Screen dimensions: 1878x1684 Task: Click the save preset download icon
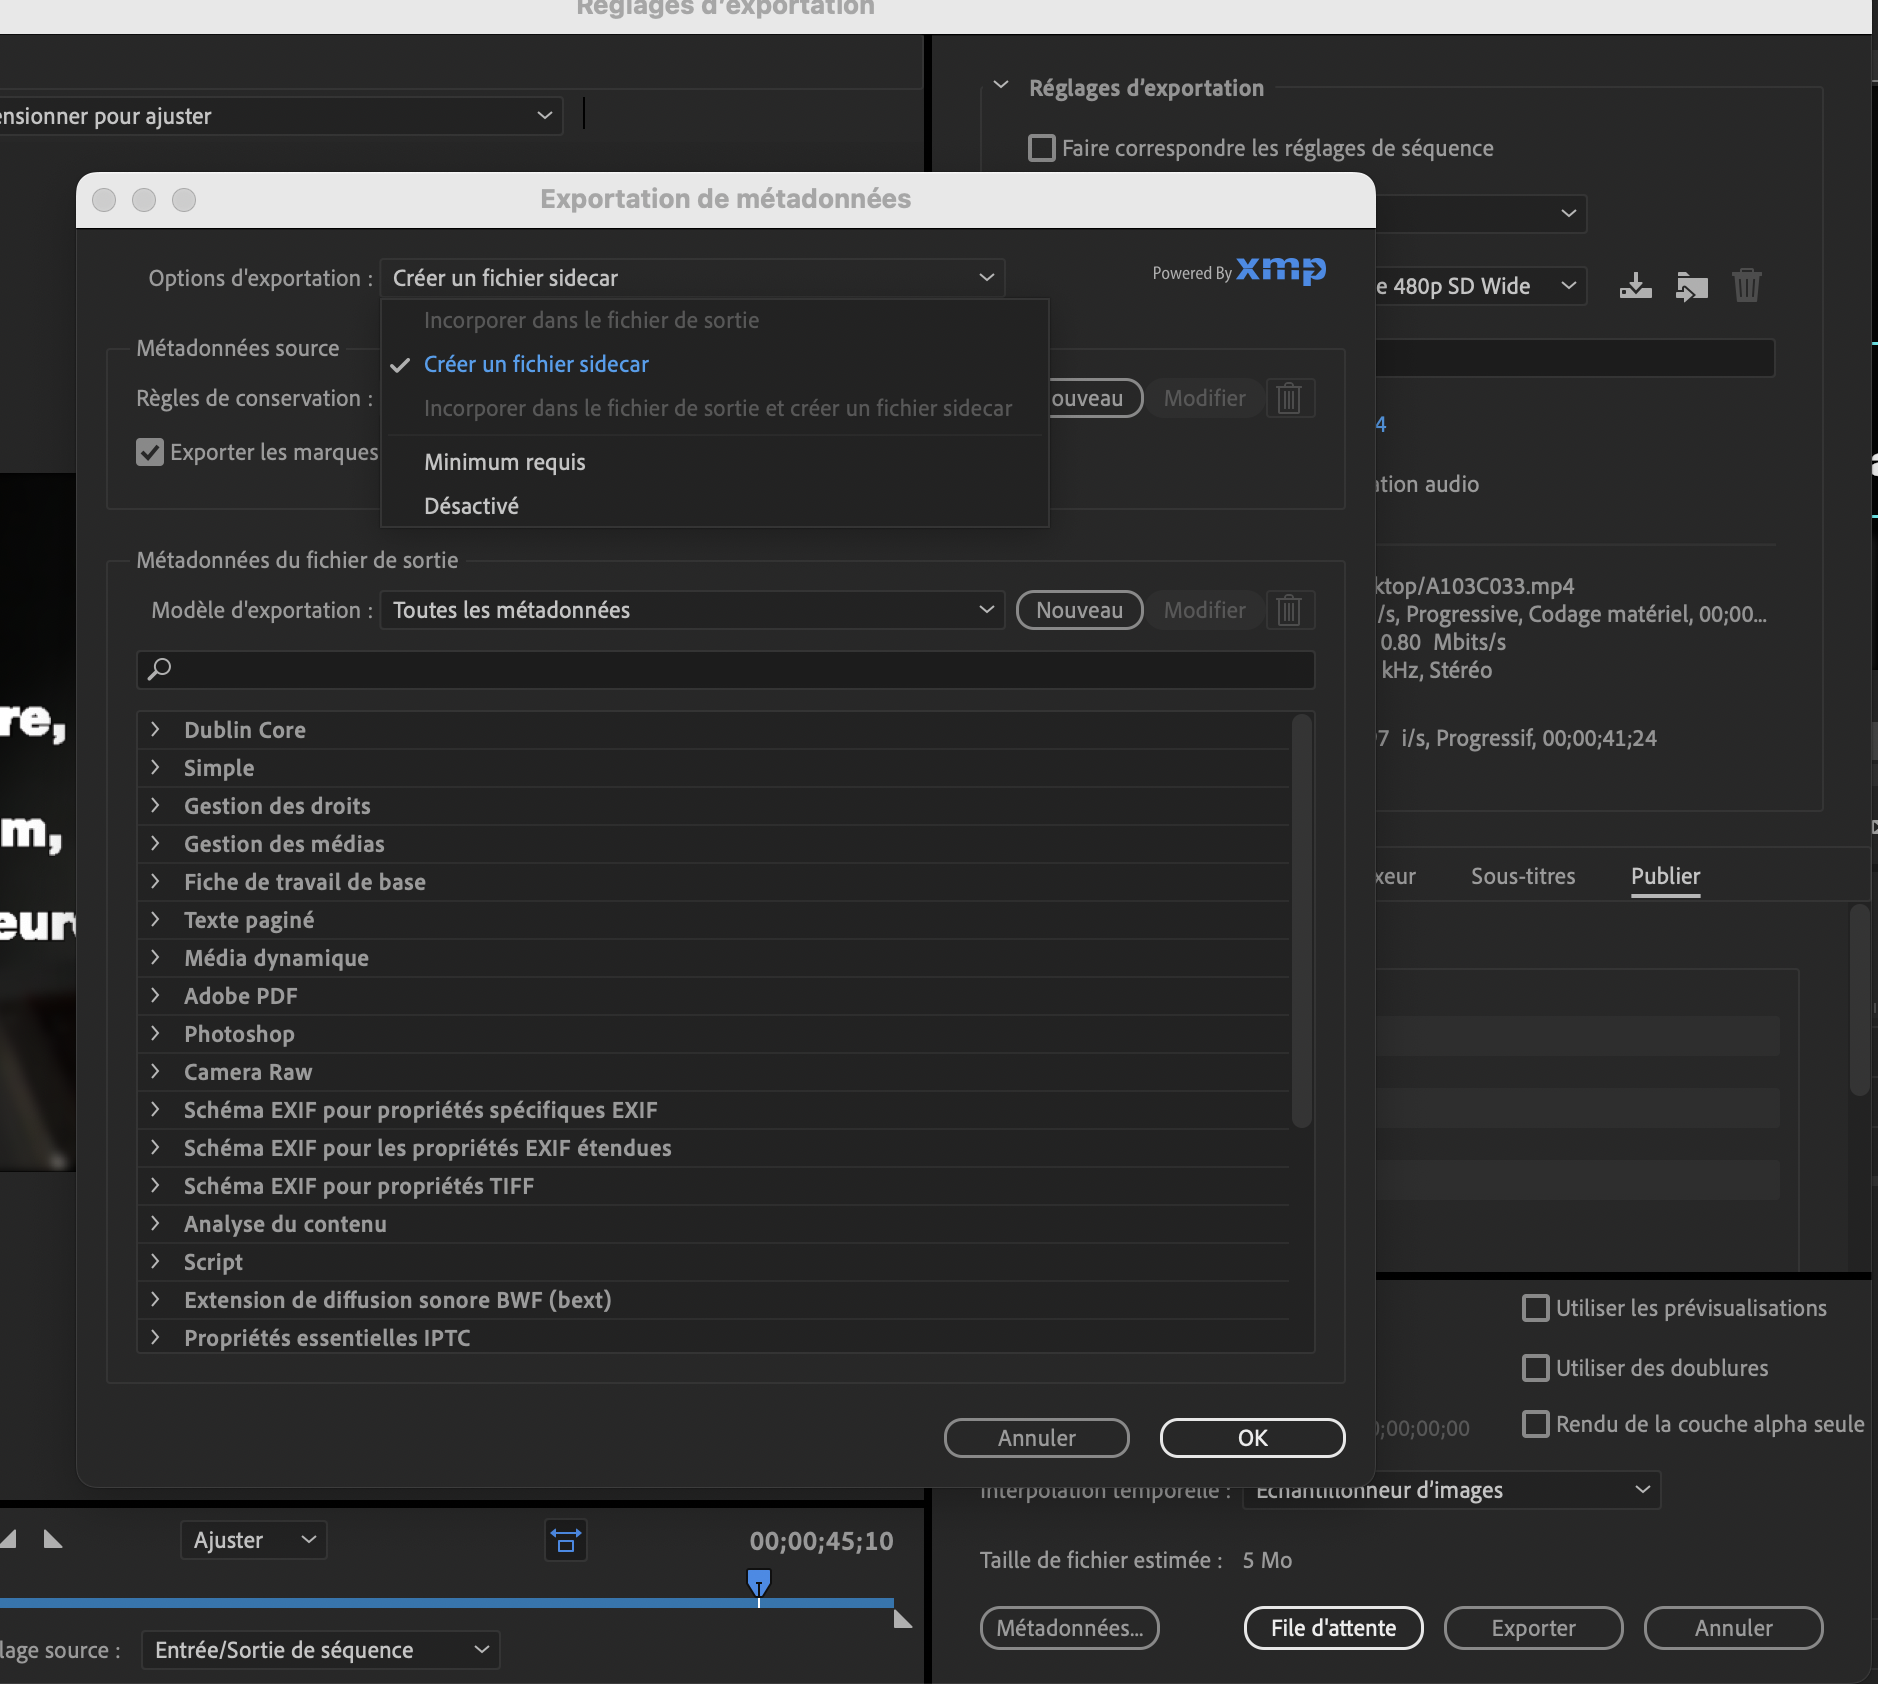(1635, 287)
